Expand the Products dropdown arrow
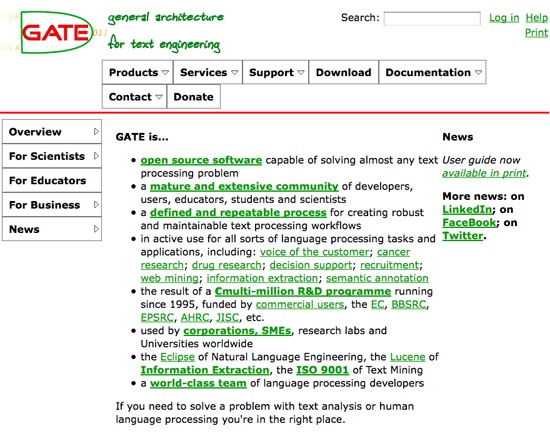Screen dimensions: 550x440 pyautogui.click(x=165, y=73)
